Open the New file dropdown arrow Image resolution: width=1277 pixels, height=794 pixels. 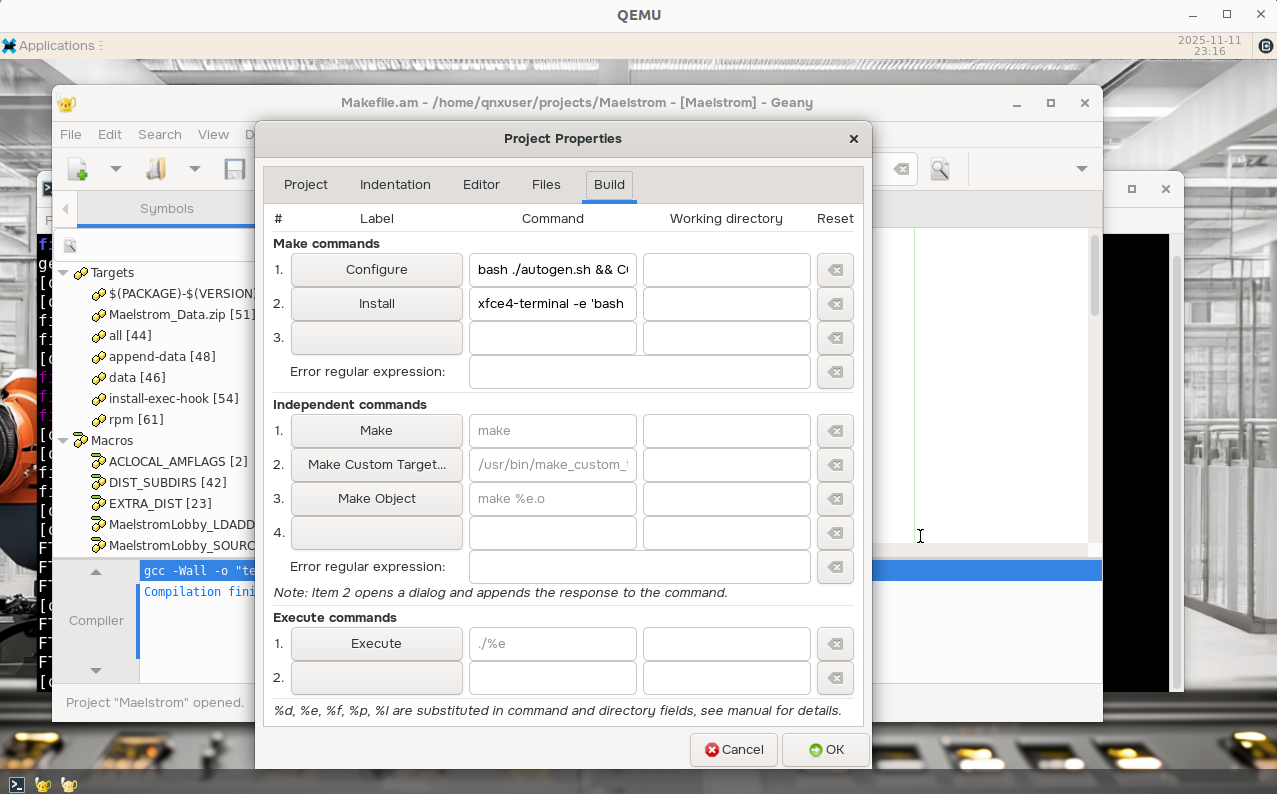coord(115,169)
